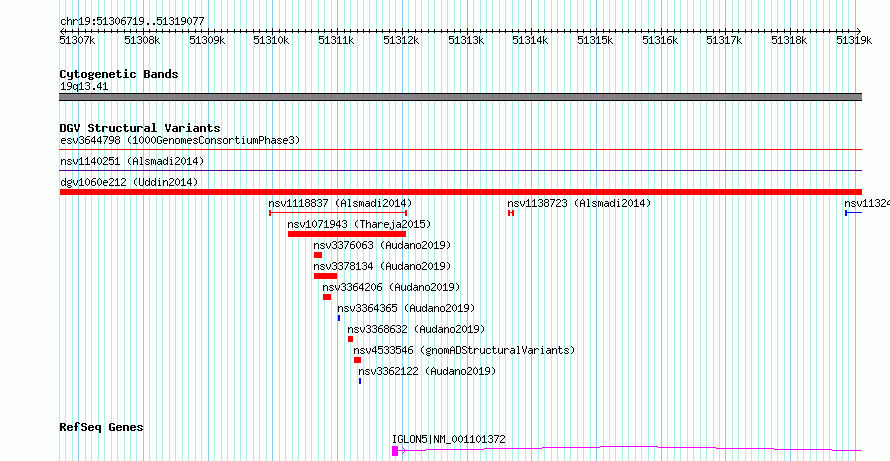Click the 19q13.41 band label

[x=84, y=87]
